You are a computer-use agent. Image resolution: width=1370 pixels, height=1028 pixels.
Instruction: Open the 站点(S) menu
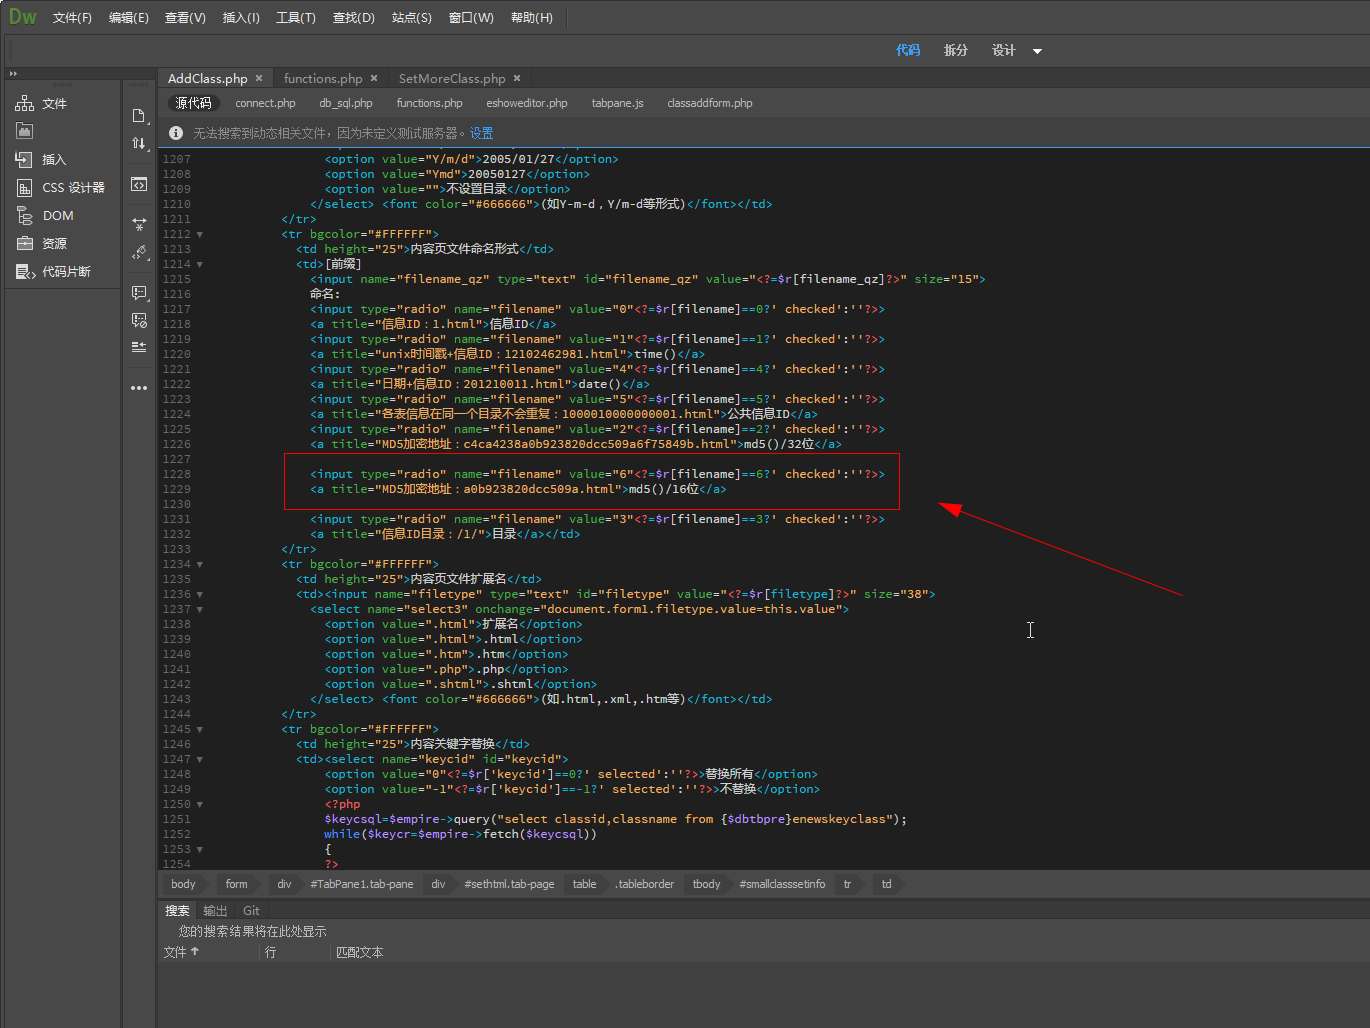(x=411, y=18)
